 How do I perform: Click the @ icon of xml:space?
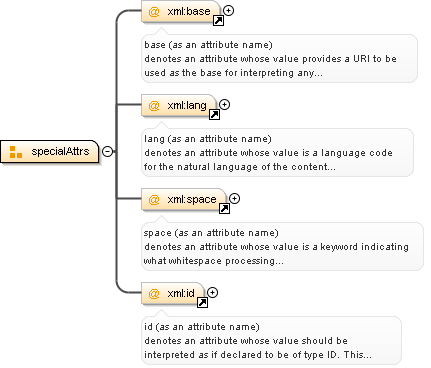pyautogui.click(x=154, y=200)
